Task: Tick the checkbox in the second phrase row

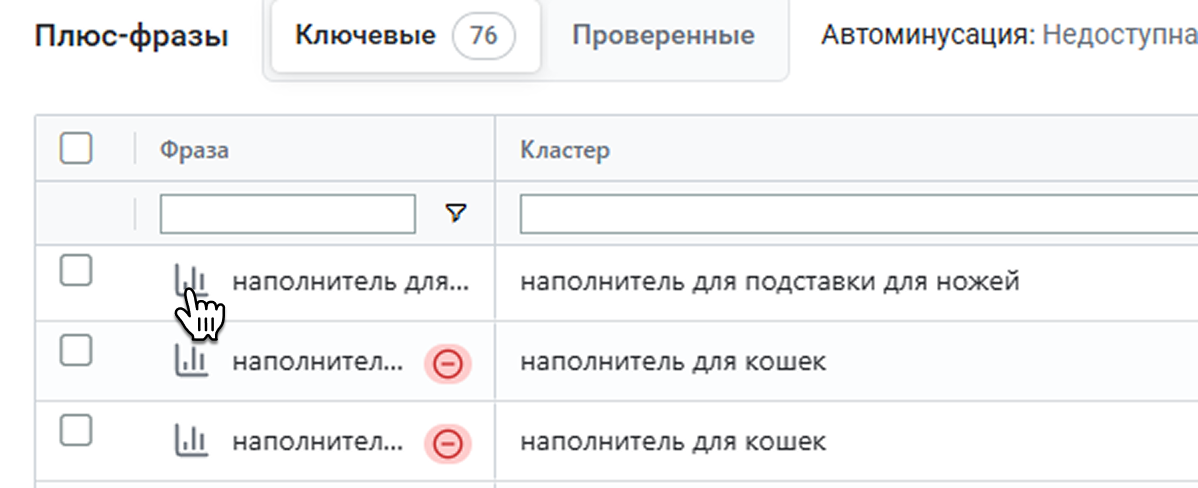Action: (76, 350)
